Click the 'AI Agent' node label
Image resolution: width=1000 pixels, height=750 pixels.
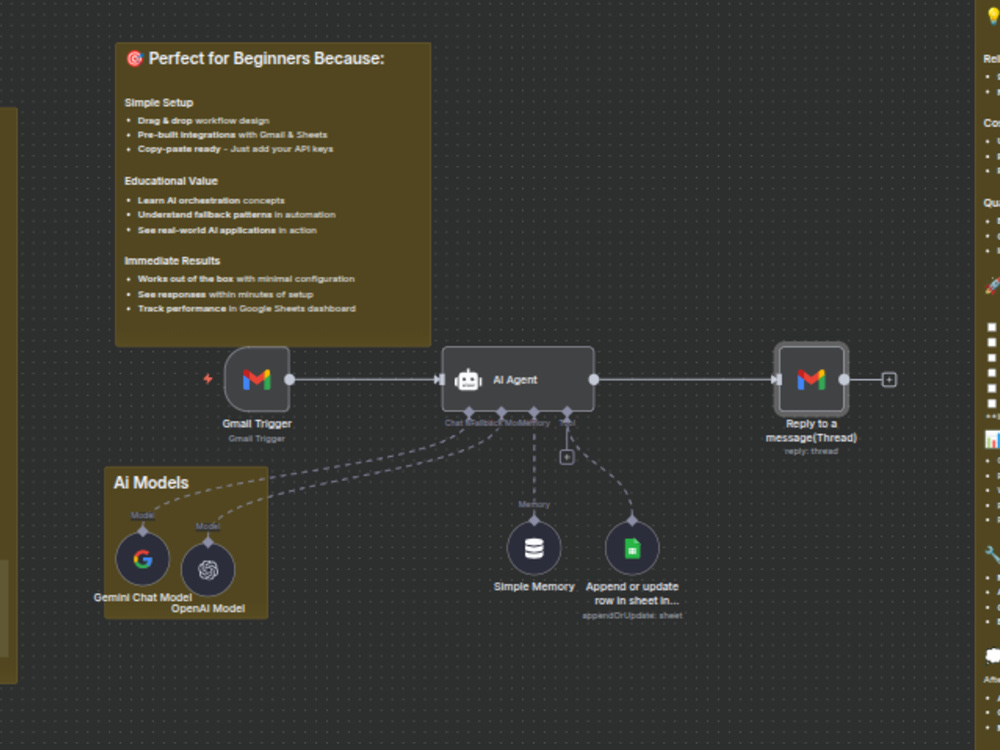coord(515,380)
